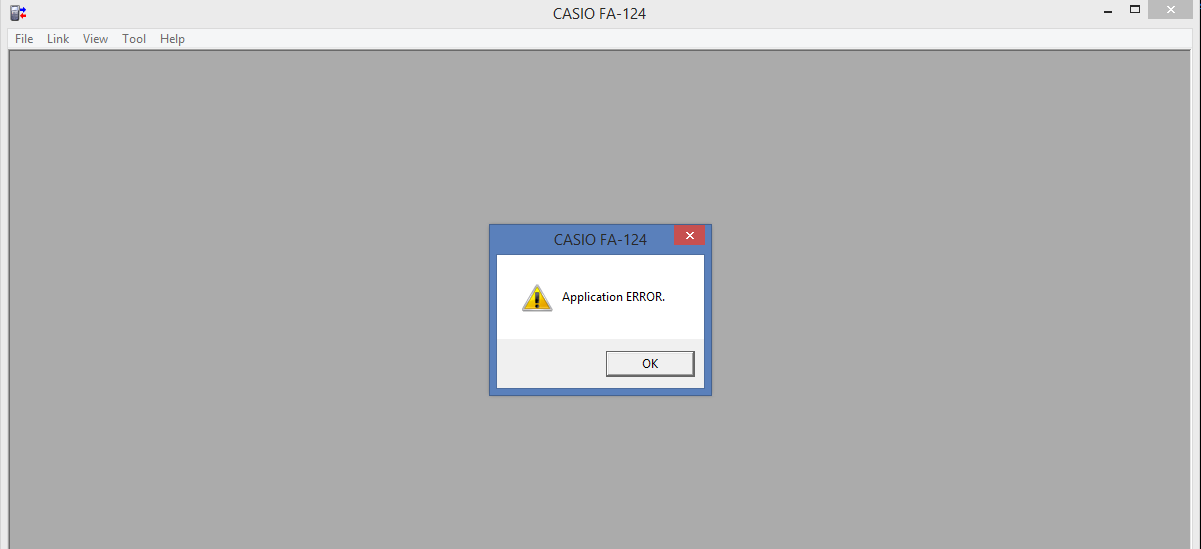Viewport: 1201px width, 549px height.
Task: Click the empty gray workspace behind the dialog
Action: click(250, 300)
